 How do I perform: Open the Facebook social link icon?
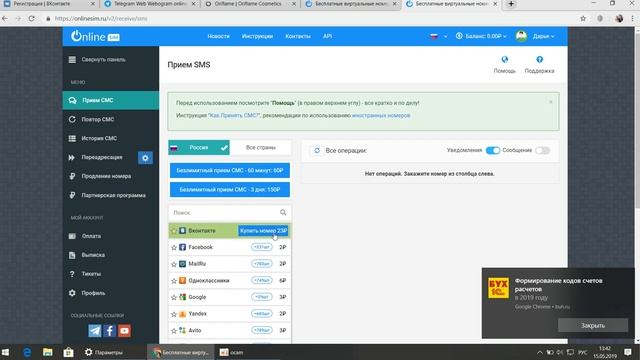[x=109, y=331]
